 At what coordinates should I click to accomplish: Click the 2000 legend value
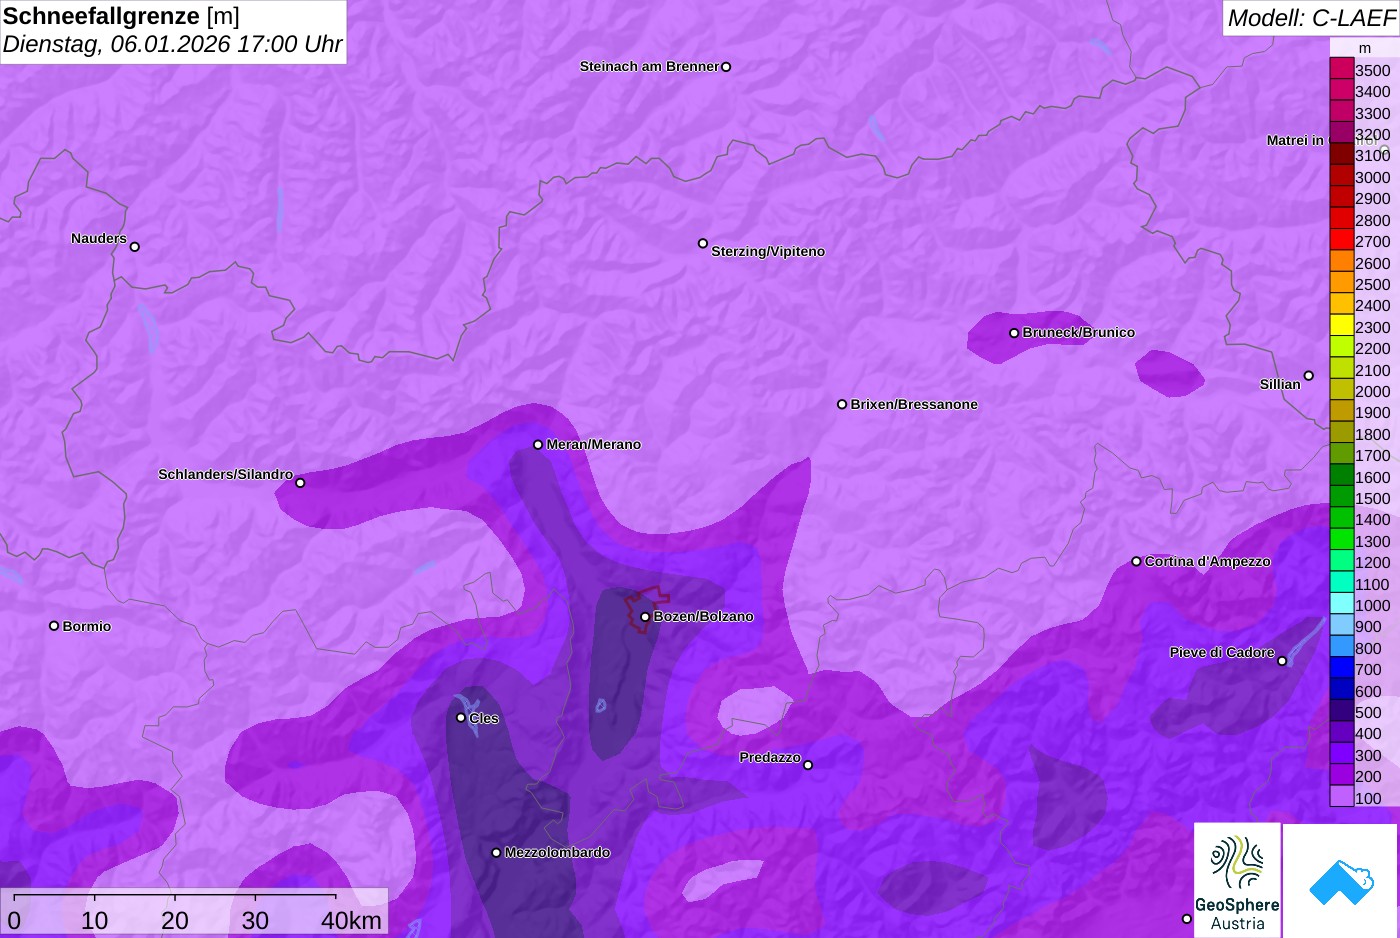1372,392
